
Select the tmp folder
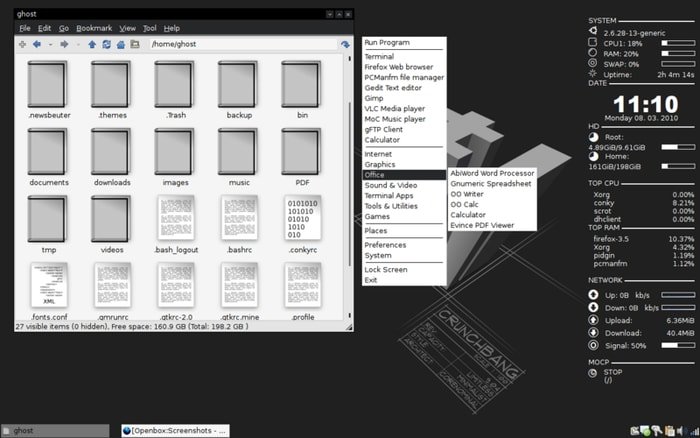pos(49,225)
